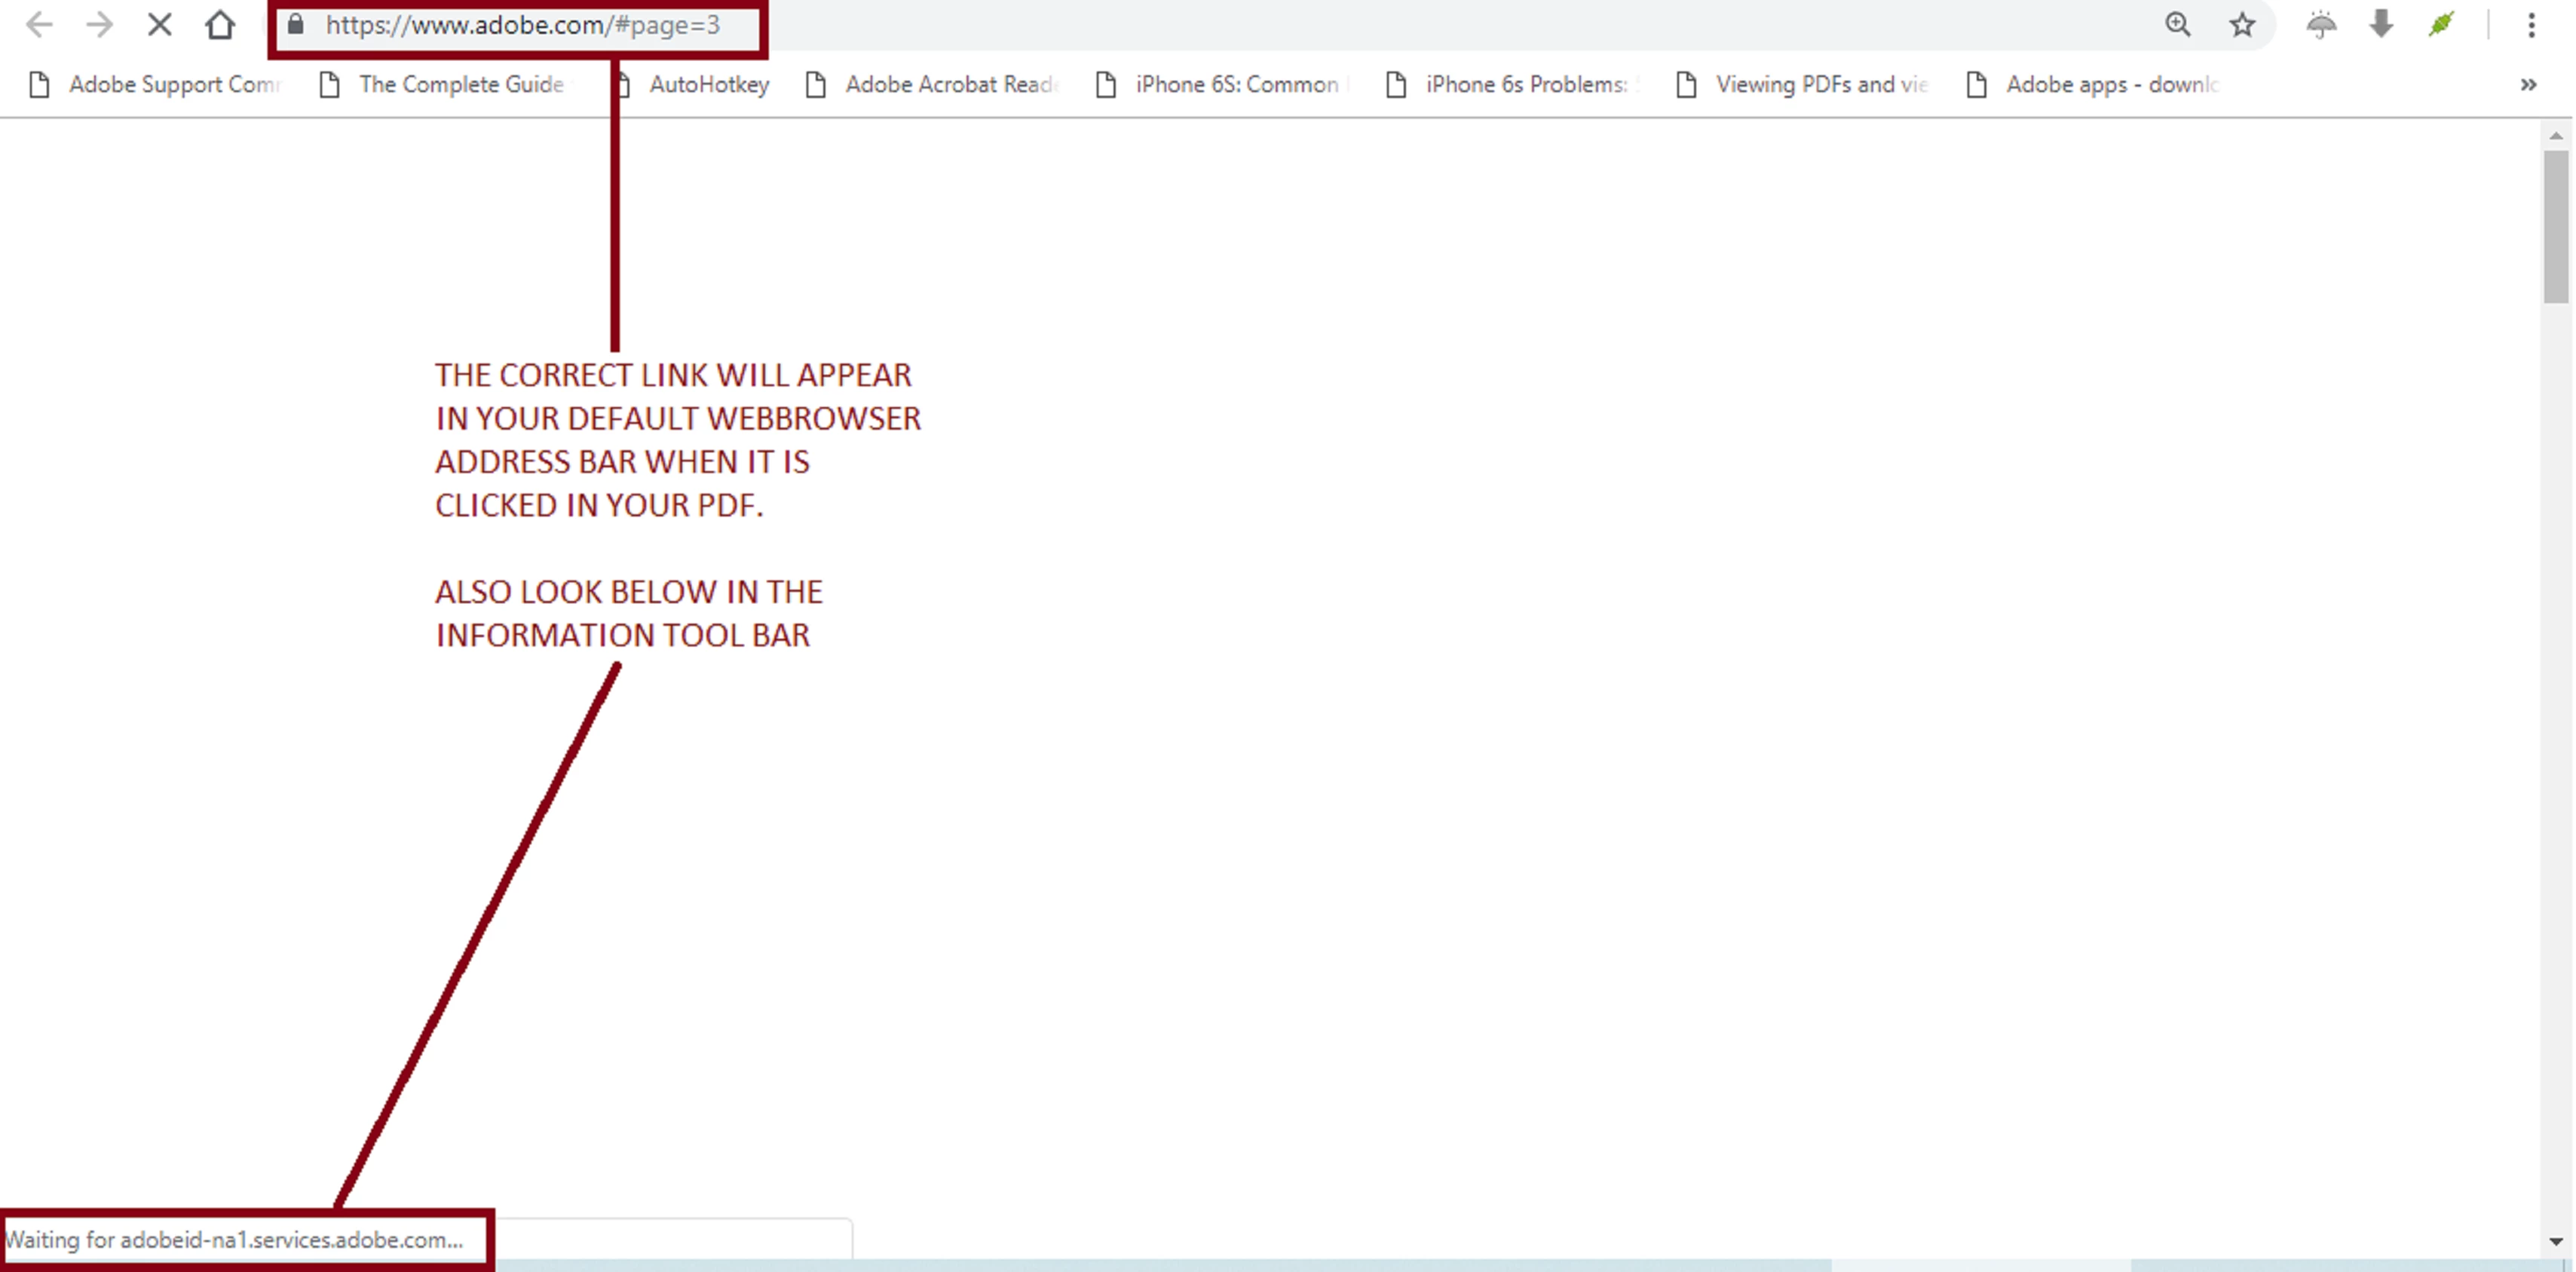Image resolution: width=2576 pixels, height=1272 pixels.
Task: Click the download arrow extension icon
Action: tap(2381, 25)
